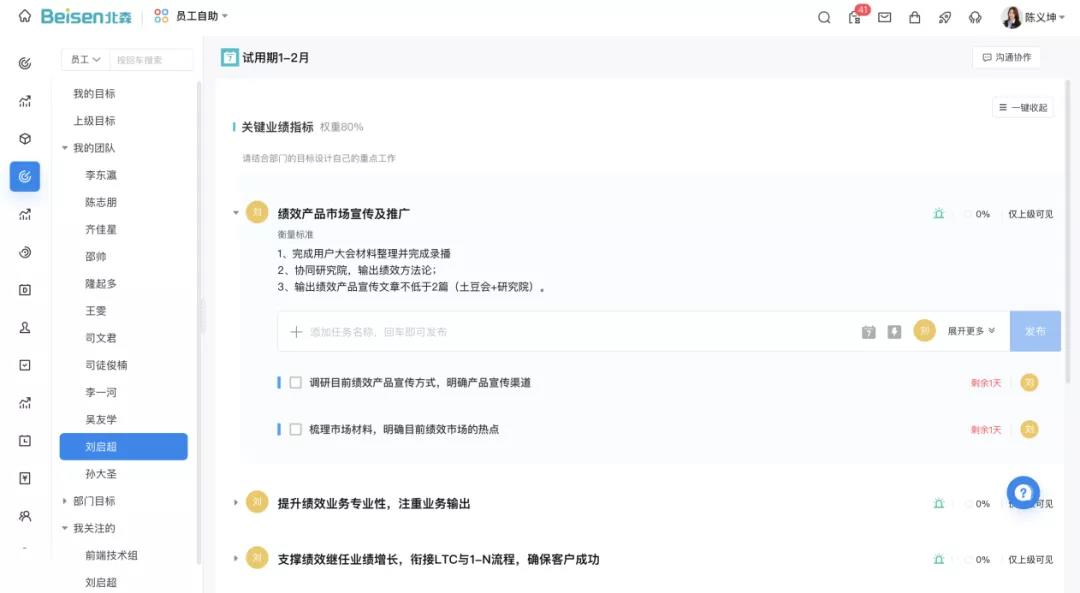Open notifications showing the 41 badge

click(x=853, y=18)
